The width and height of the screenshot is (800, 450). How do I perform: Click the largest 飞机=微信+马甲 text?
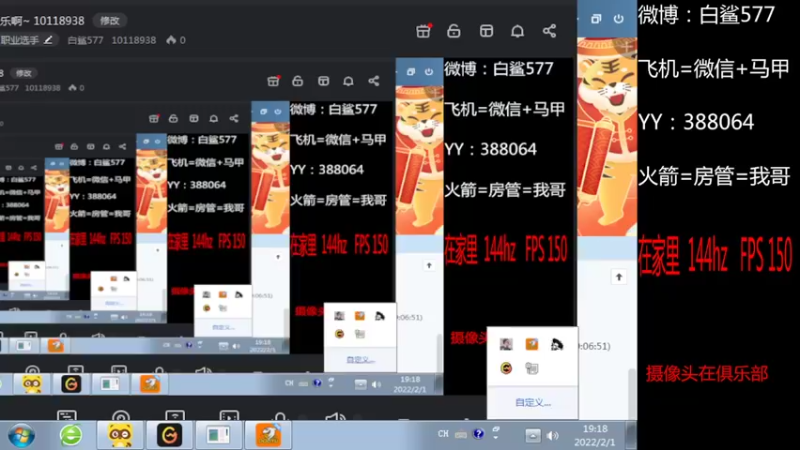[714, 68]
